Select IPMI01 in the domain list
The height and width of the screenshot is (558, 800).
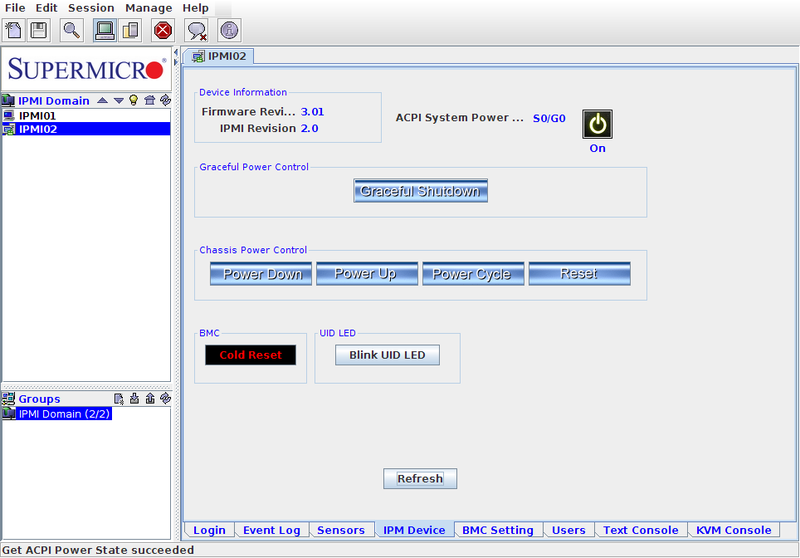pos(86,116)
